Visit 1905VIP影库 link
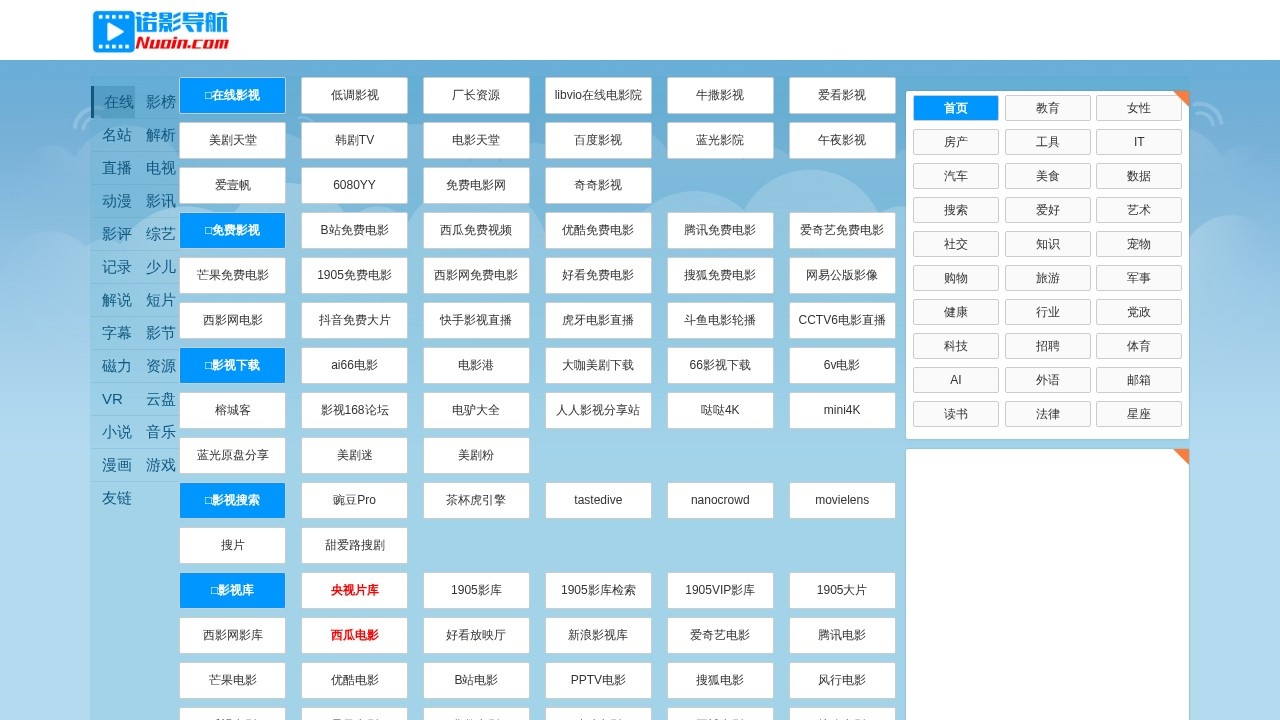 [x=720, y=591]
